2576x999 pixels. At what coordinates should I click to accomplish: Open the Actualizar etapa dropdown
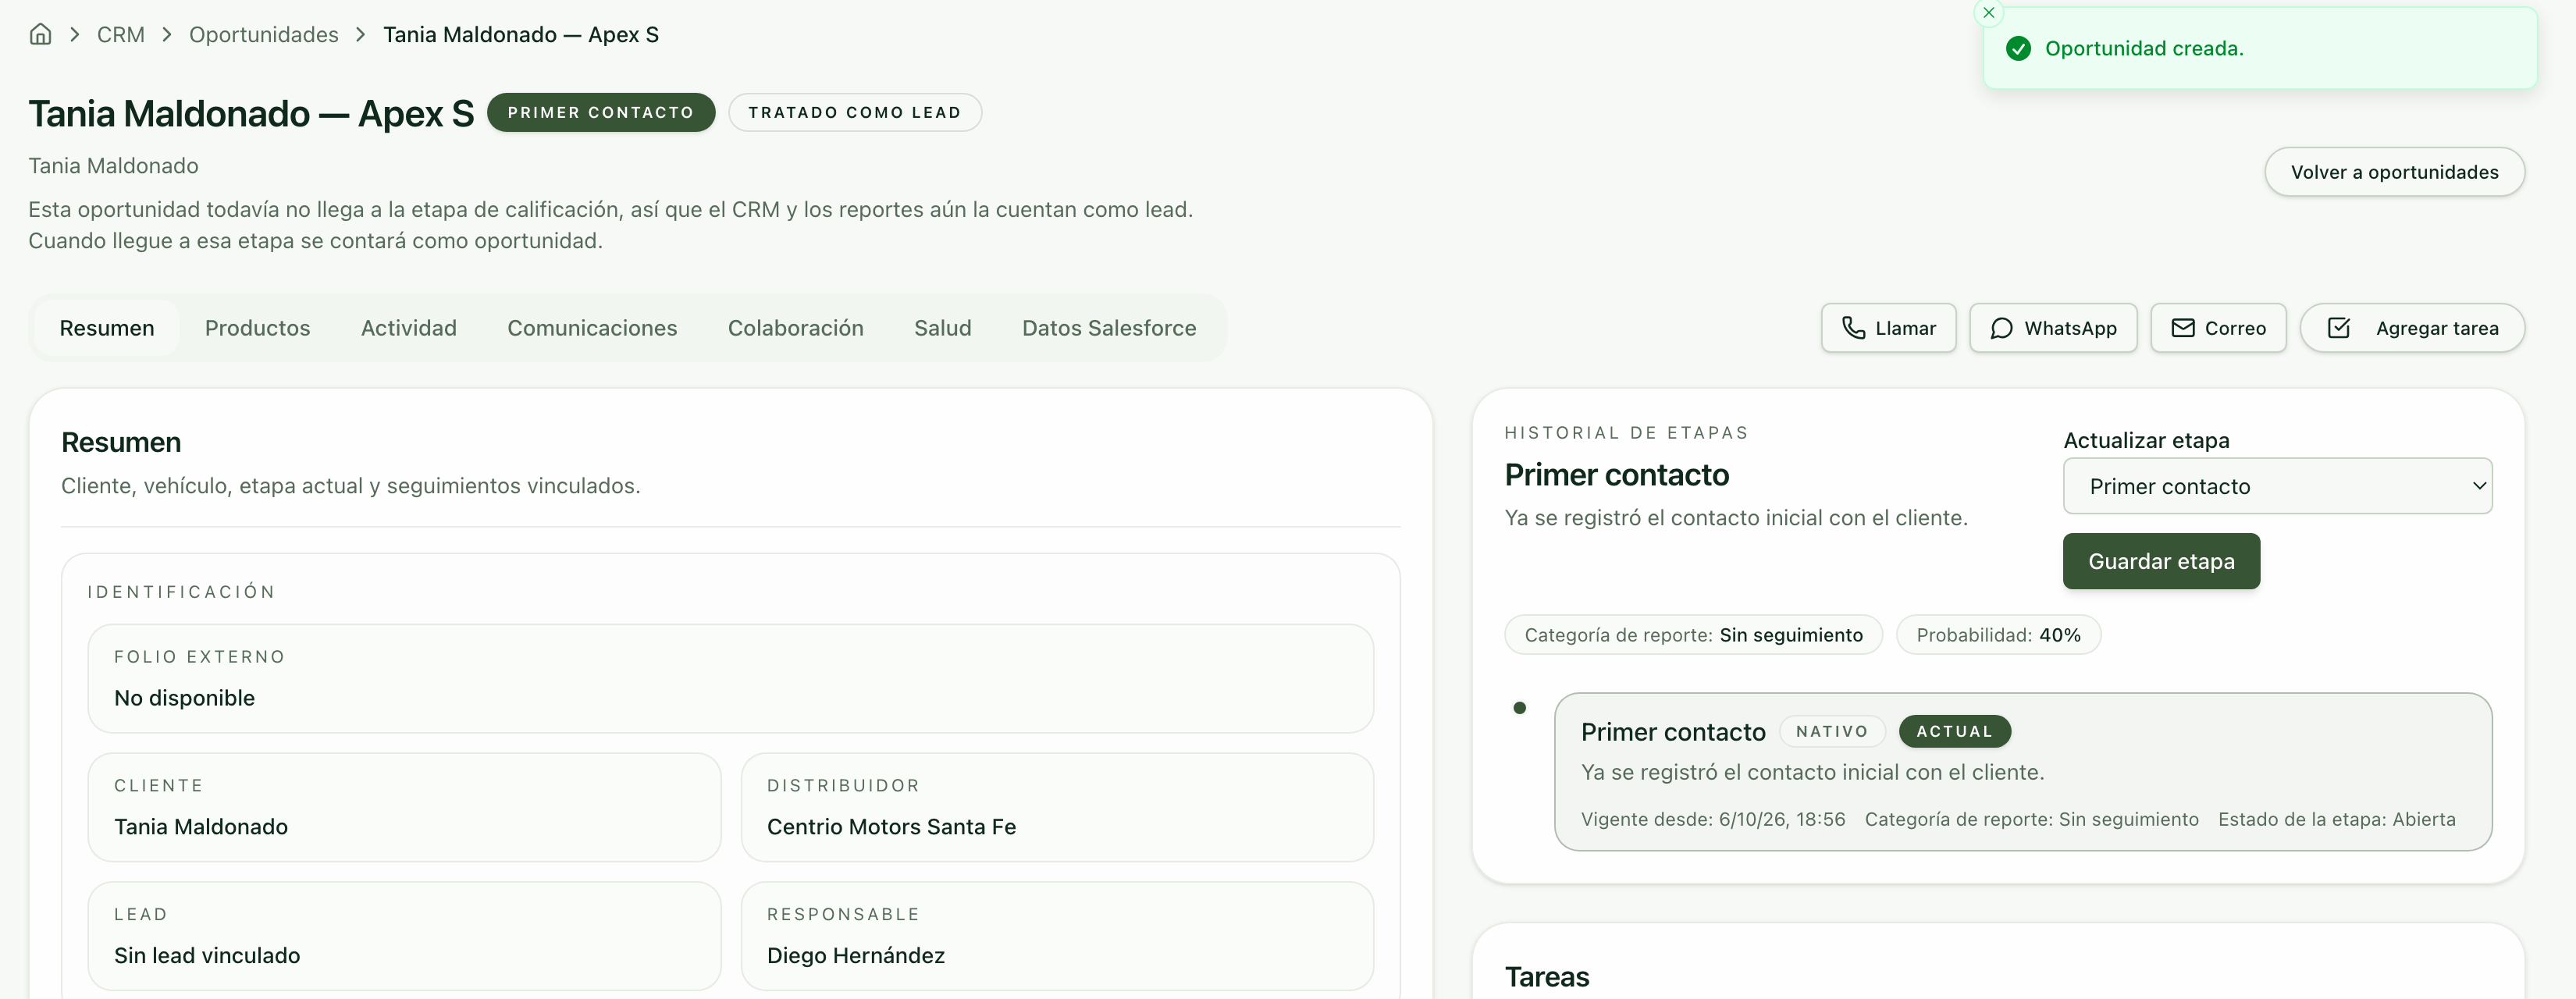coord(2277,486)
